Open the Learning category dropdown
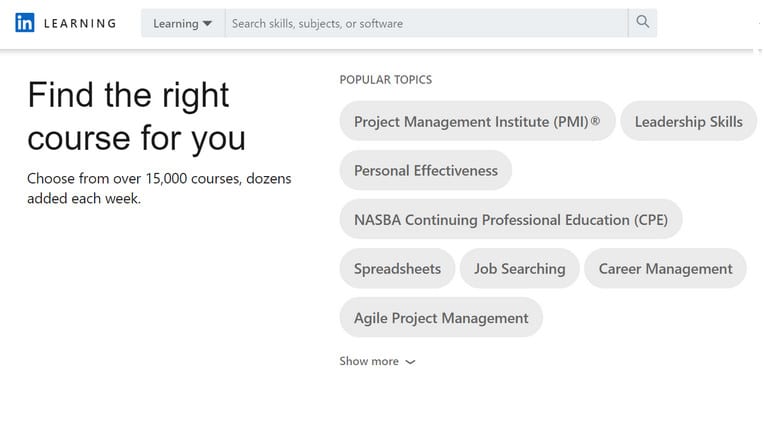The width and height of the screenshot is (764, 422). click(182, 23)
